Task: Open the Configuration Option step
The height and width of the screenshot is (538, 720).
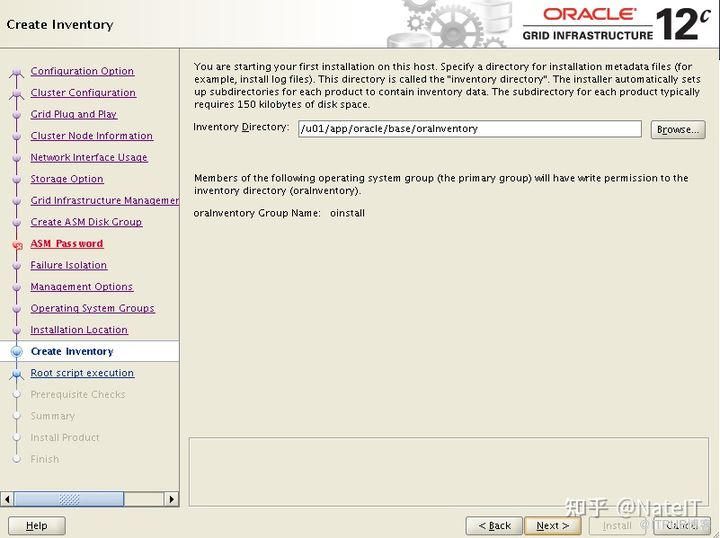Action: tap(82, 71)
